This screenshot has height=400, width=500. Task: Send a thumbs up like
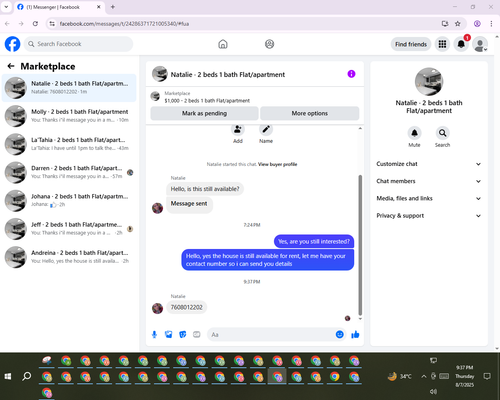[x=355, y=334]
